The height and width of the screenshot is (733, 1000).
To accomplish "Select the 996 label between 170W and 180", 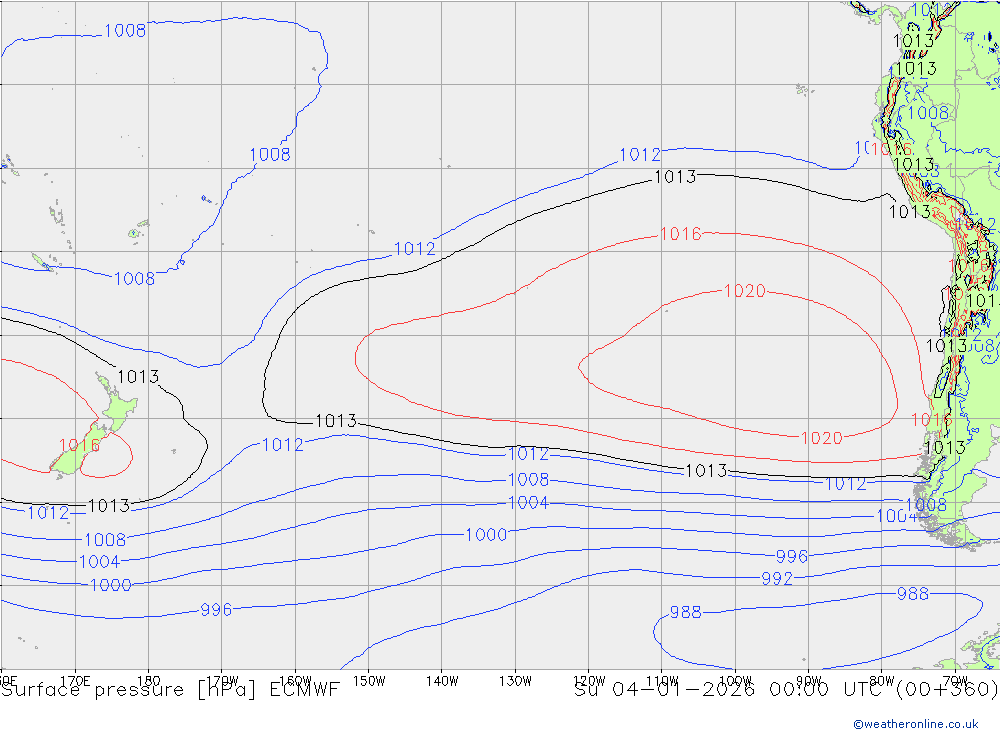I will point(216,610).
